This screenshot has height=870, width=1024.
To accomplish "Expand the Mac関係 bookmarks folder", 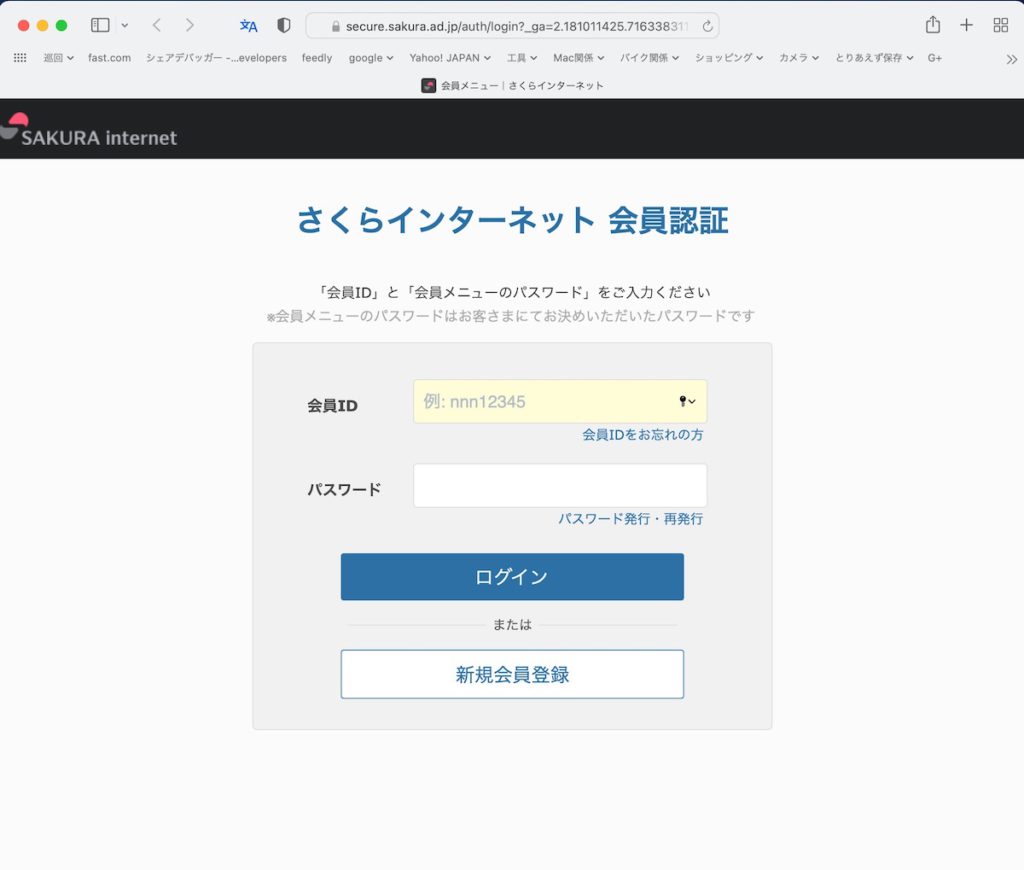I will coord(580,58).
